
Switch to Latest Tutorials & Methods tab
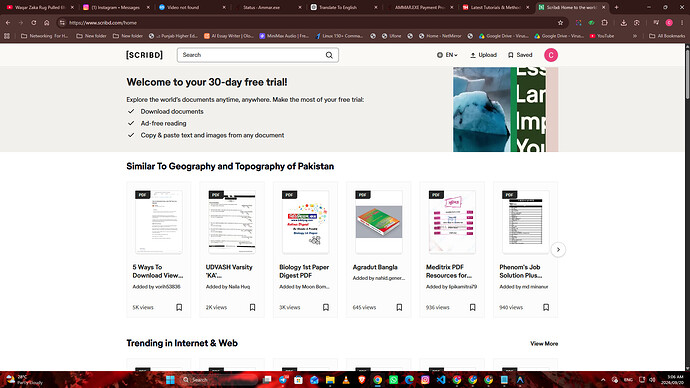coord(495,7)
